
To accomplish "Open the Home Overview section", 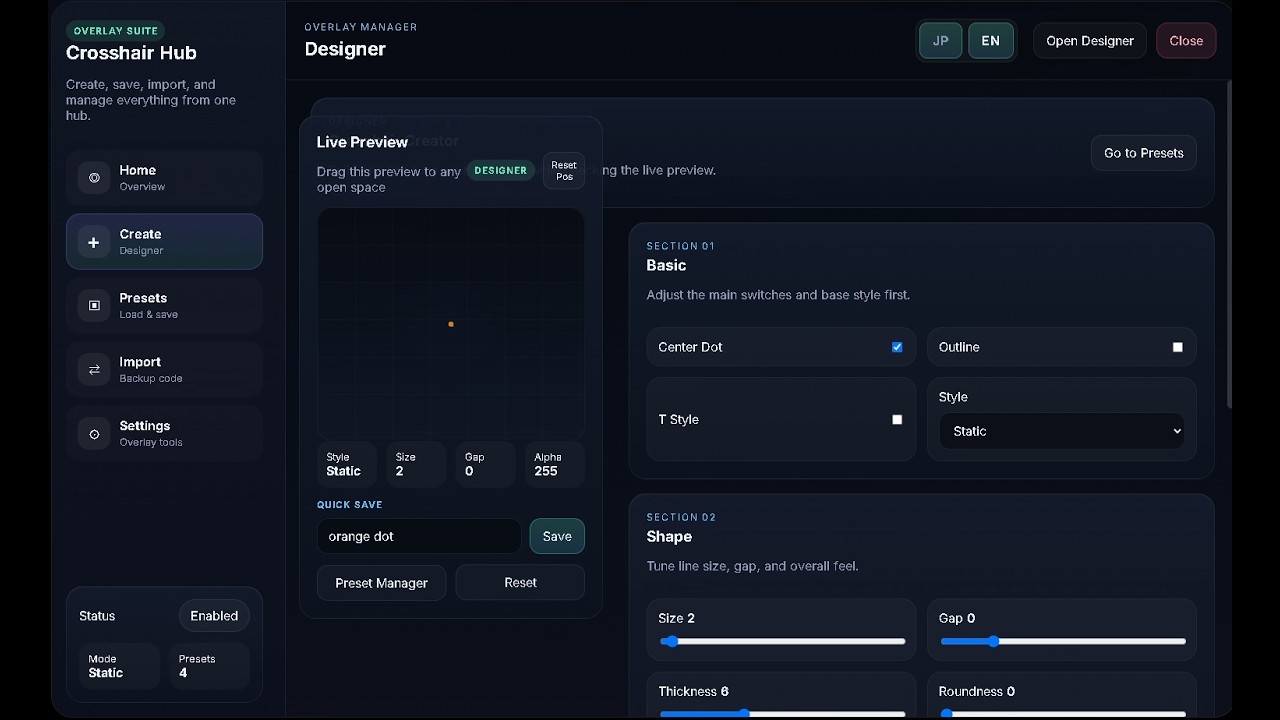I will pos(164,178).
